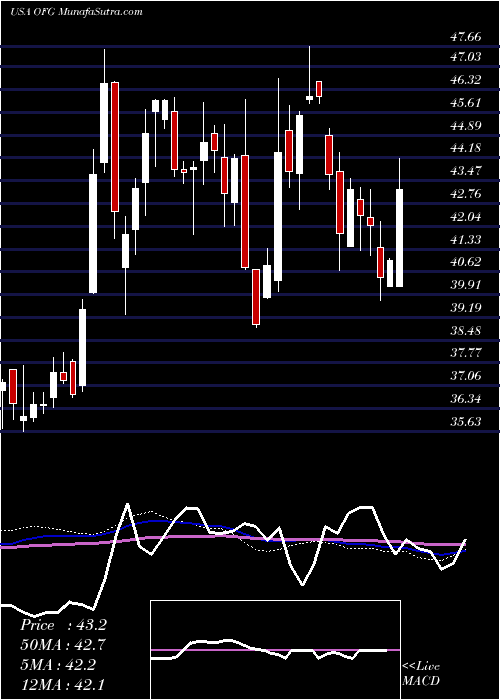Click the USA OFG MunafaSutra.com title
The image size is (500, 700).
(x=76, y=12)
